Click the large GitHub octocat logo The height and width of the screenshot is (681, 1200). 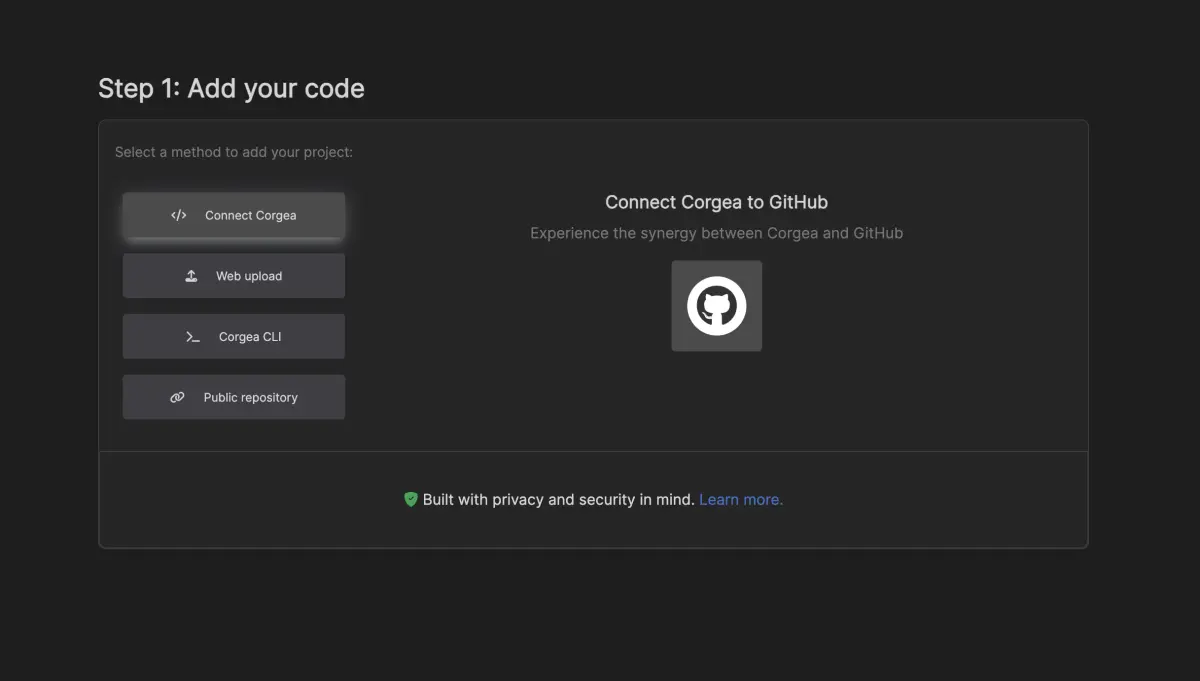(716, 306)
